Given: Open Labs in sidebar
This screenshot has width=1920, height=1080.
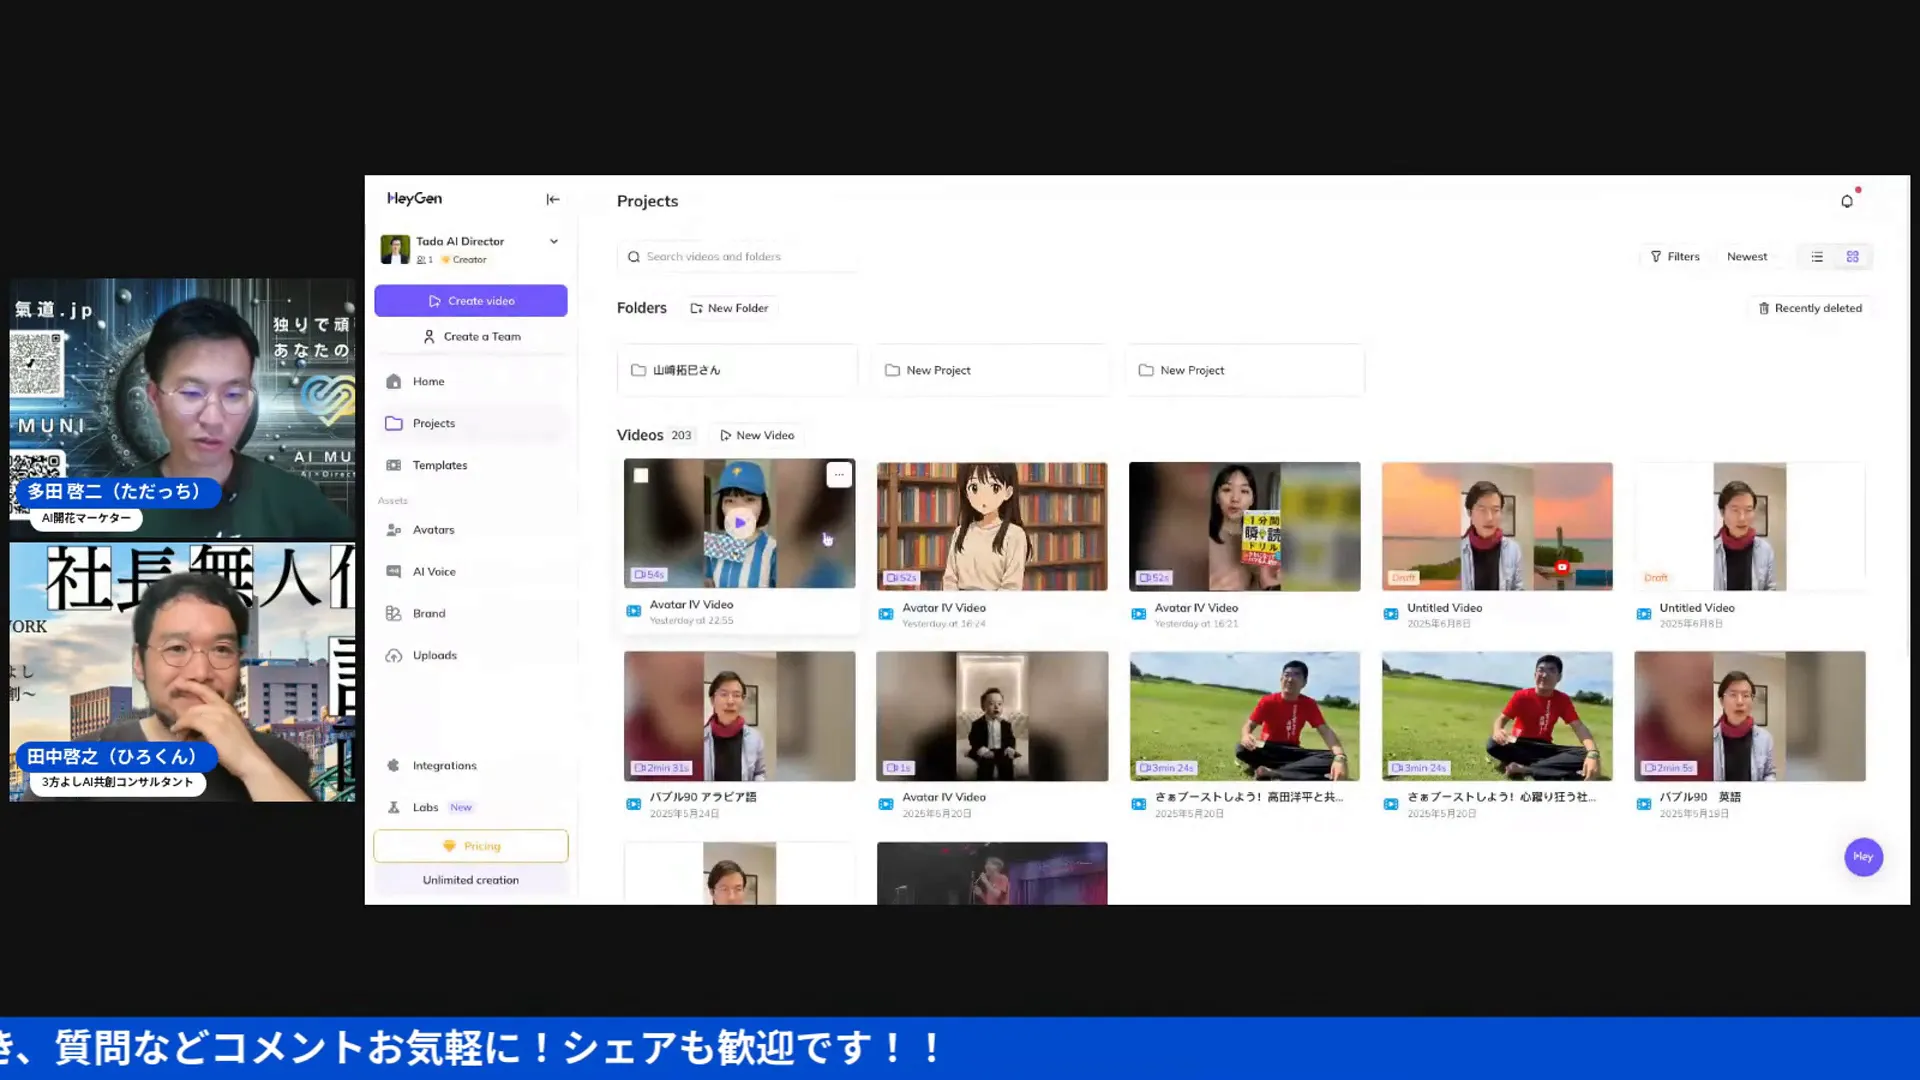Looking at the screenshot, I should (x=471, y=808).
